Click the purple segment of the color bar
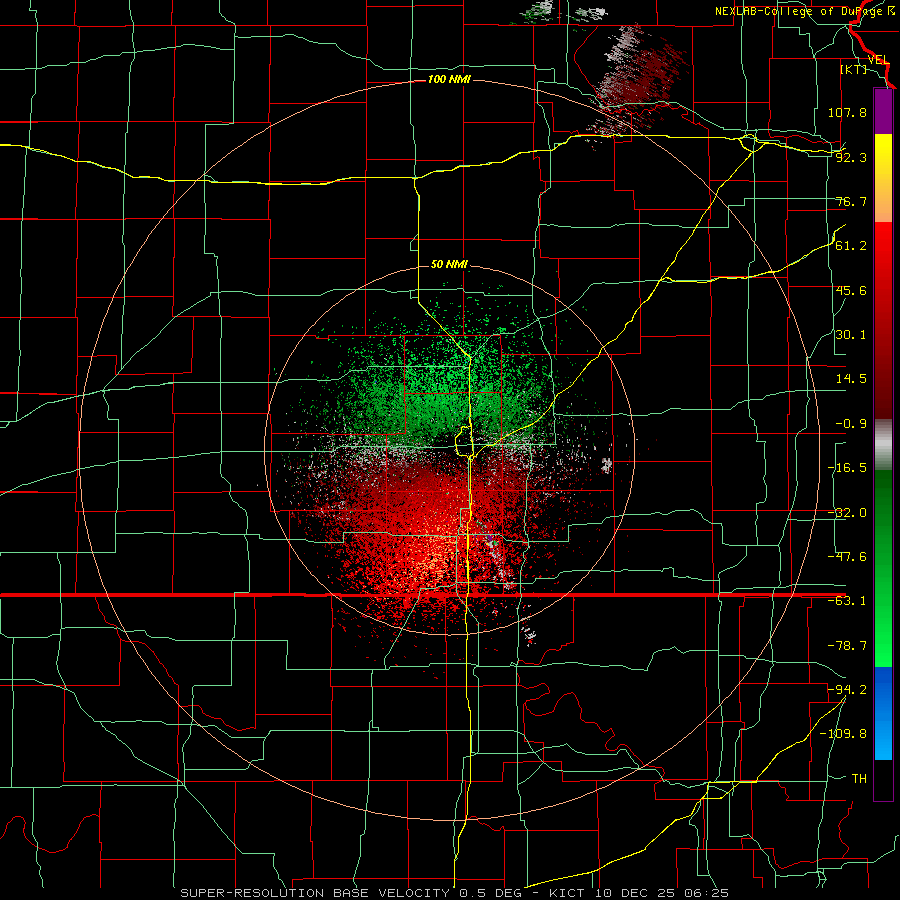This screenshot has height=900, width=900. pos(883,112)
